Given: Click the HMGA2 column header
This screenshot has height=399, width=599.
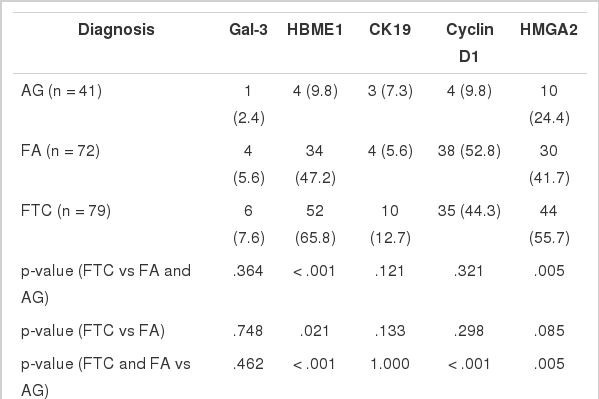Looking at the screenshot, I should pyautogui.click(x=549, y=29).
